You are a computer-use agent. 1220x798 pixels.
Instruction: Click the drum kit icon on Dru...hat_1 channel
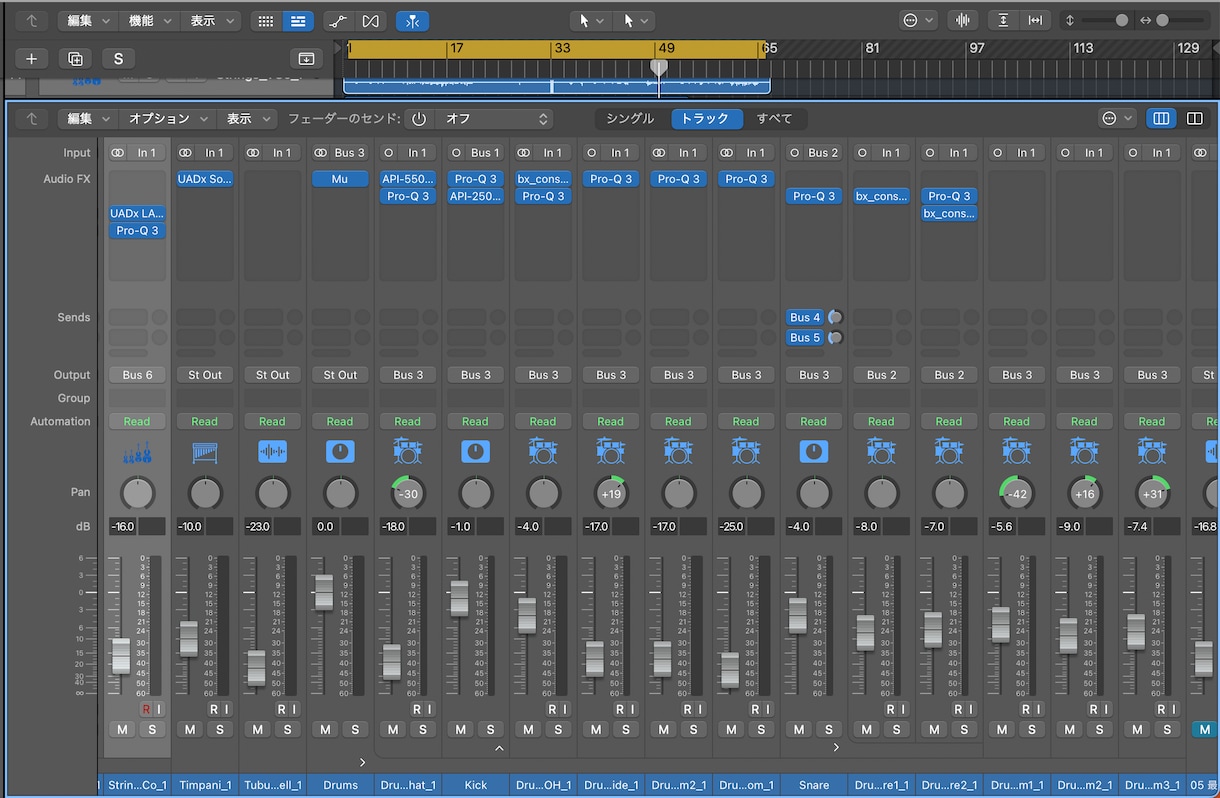407,452
